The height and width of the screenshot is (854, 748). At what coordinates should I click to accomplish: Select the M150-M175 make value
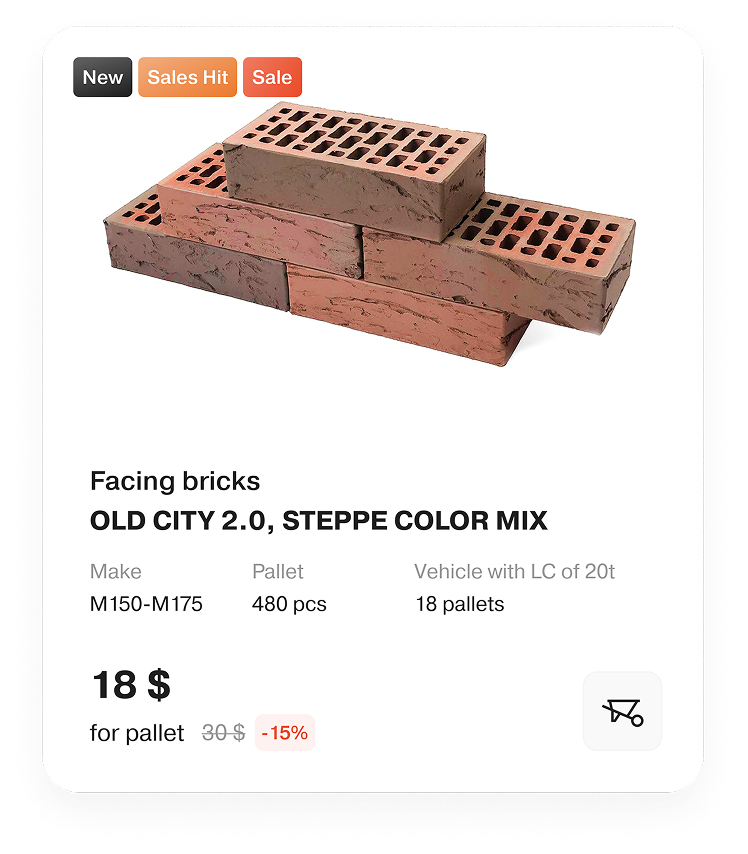(x=146, y=604)
